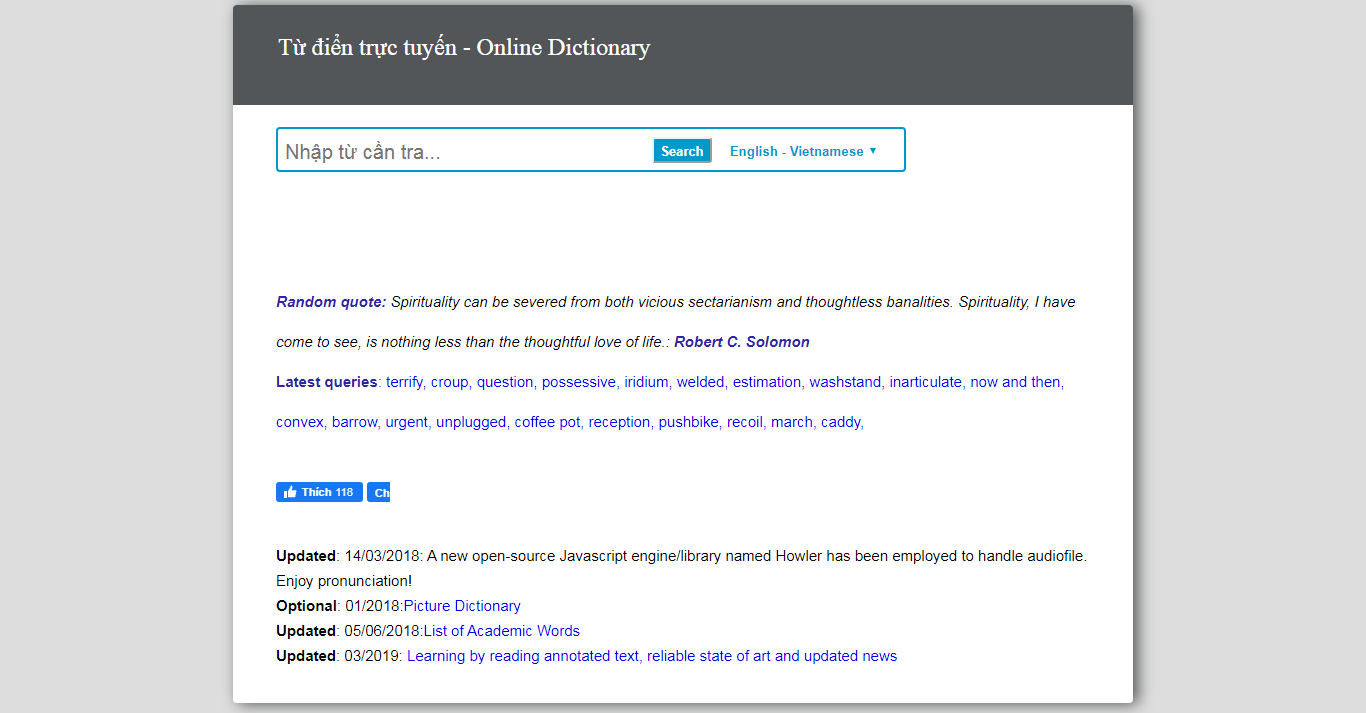Look up the latest query 'terrify'
Image resolution: width=1366 pixels, height=713 pixels.
(x=404, y=382)
